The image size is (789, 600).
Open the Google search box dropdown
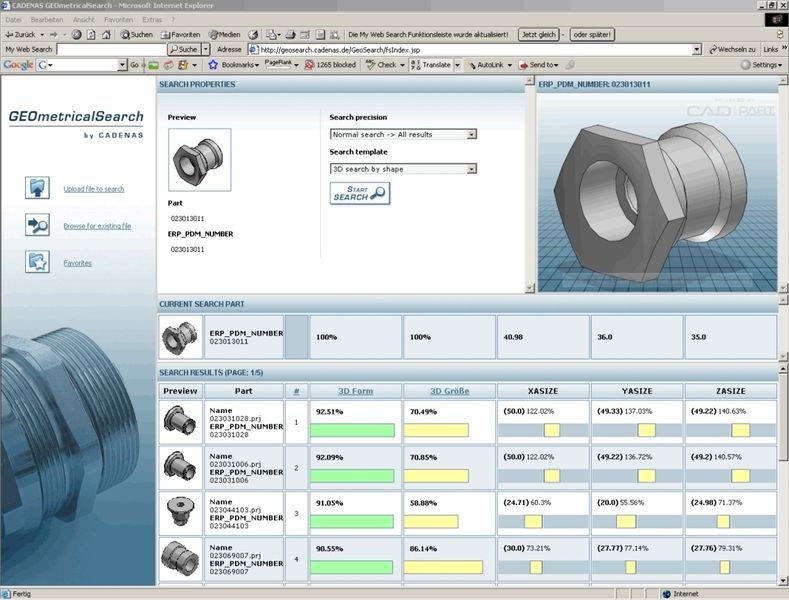pyautogui.click(x=122, y=64)
